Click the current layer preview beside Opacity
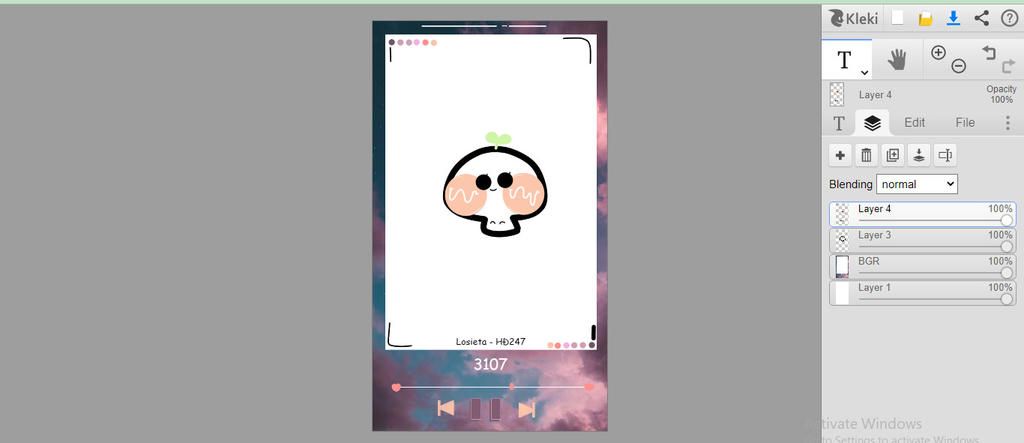The height and width of the screenshot is (443, 1024). point(837,94)
